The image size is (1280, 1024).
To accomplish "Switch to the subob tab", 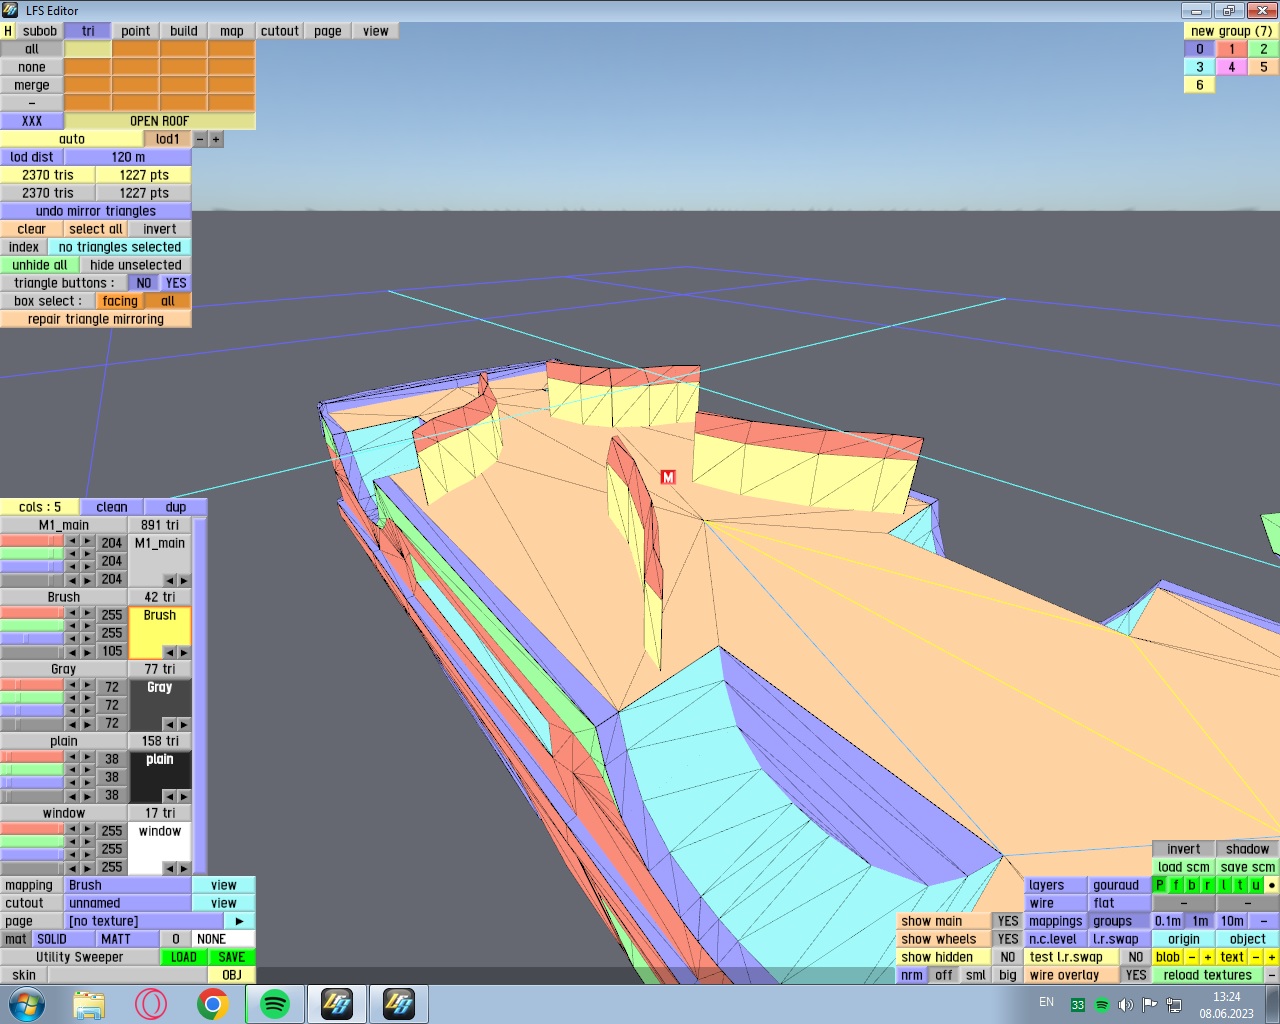I will [40, 31].
